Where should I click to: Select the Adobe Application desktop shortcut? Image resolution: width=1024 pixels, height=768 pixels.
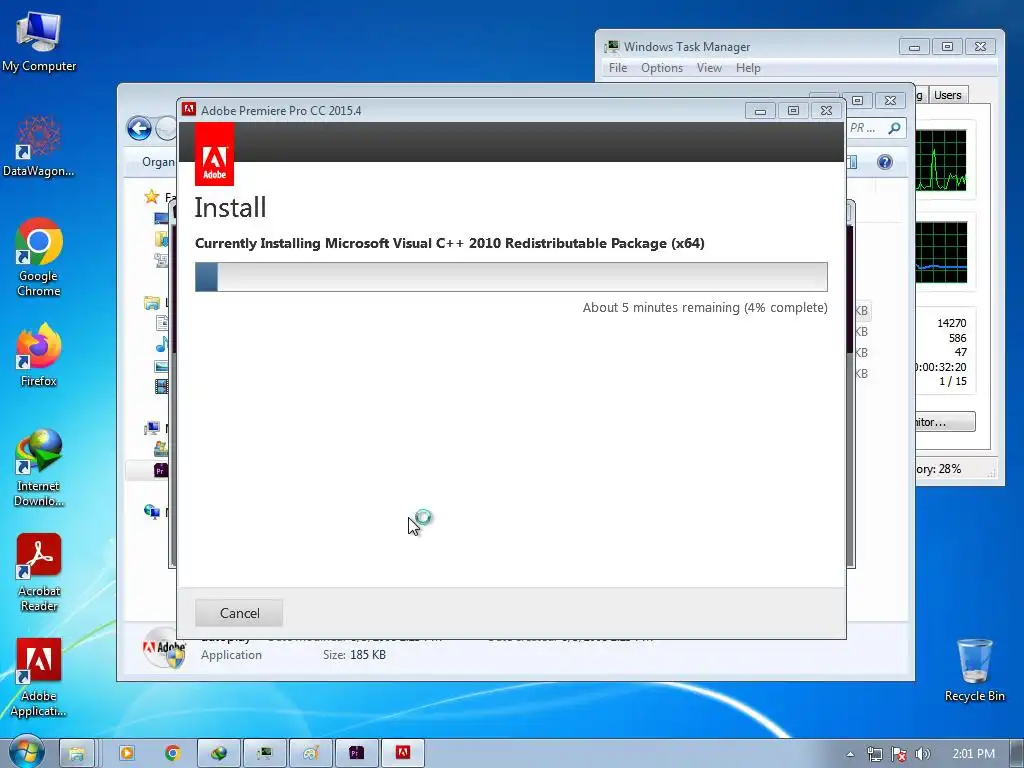(x=39, y=678)
